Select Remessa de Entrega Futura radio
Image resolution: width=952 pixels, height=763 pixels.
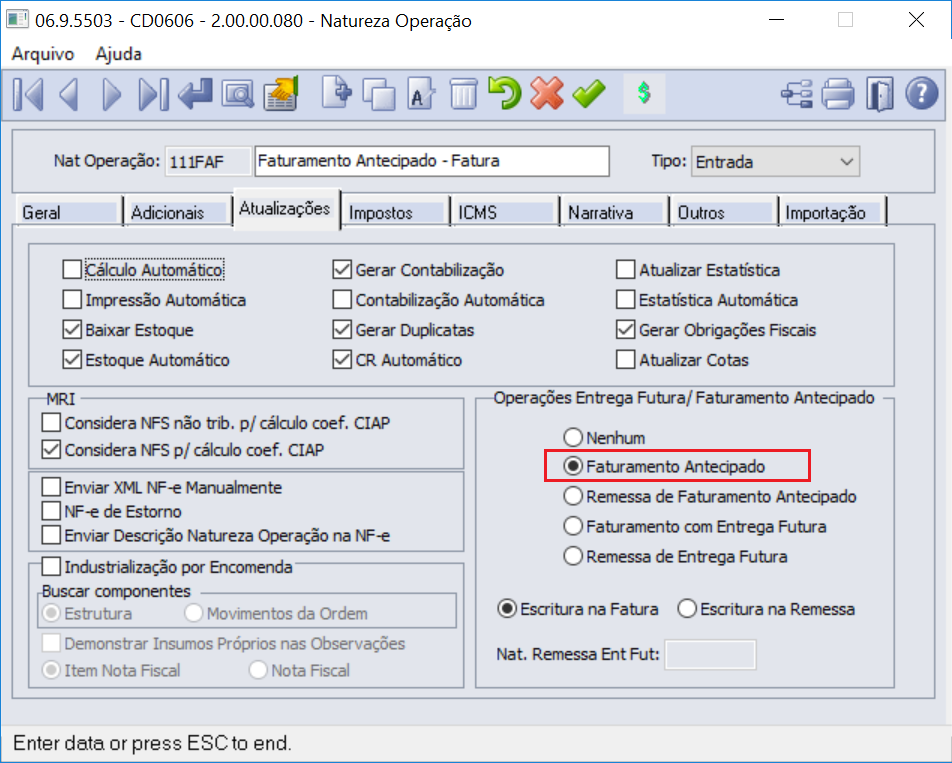tap(573, 556)
